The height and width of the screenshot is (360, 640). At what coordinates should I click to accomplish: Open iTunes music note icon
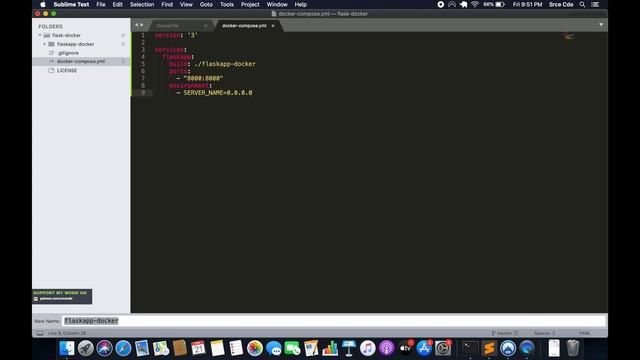point(367,348)
